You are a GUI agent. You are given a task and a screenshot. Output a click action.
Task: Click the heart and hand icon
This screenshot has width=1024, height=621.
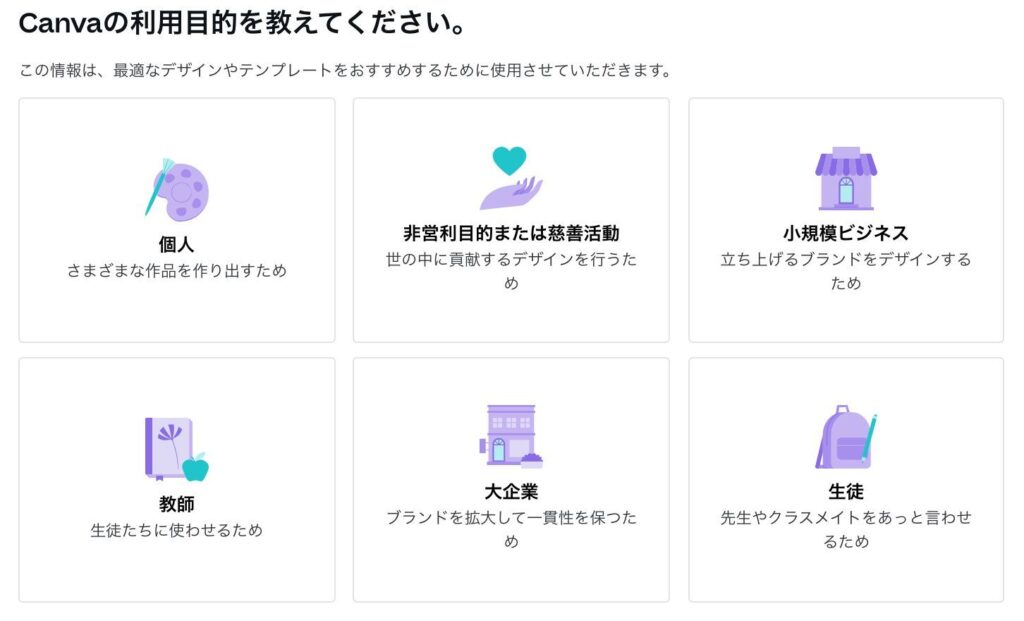click(x=511, y=178)
